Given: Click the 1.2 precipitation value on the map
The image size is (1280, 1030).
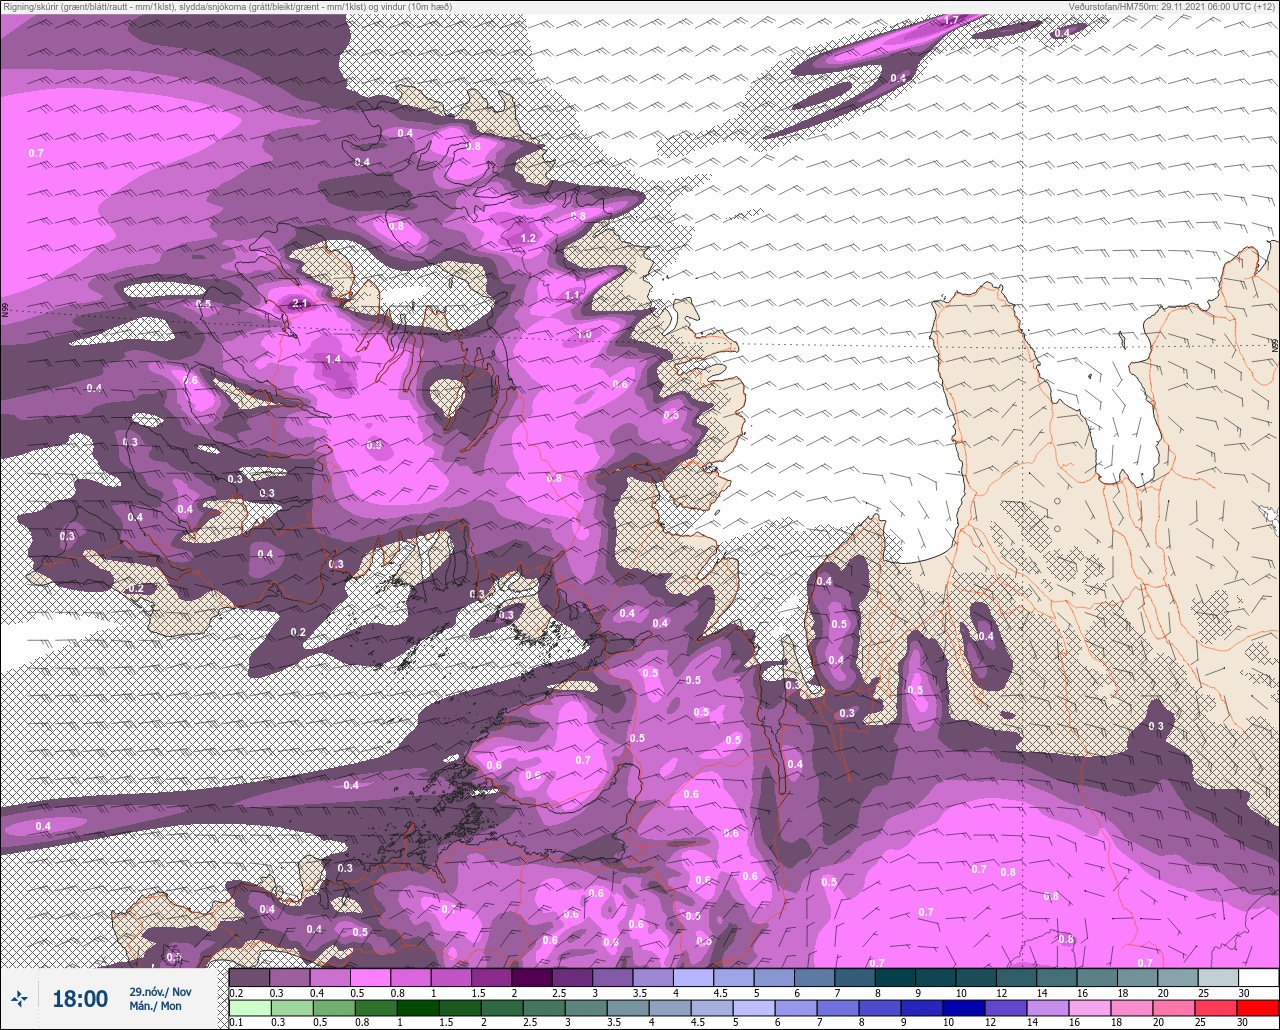Looking at the screenshot, I should pyautogui.click(x=529, y=239).
